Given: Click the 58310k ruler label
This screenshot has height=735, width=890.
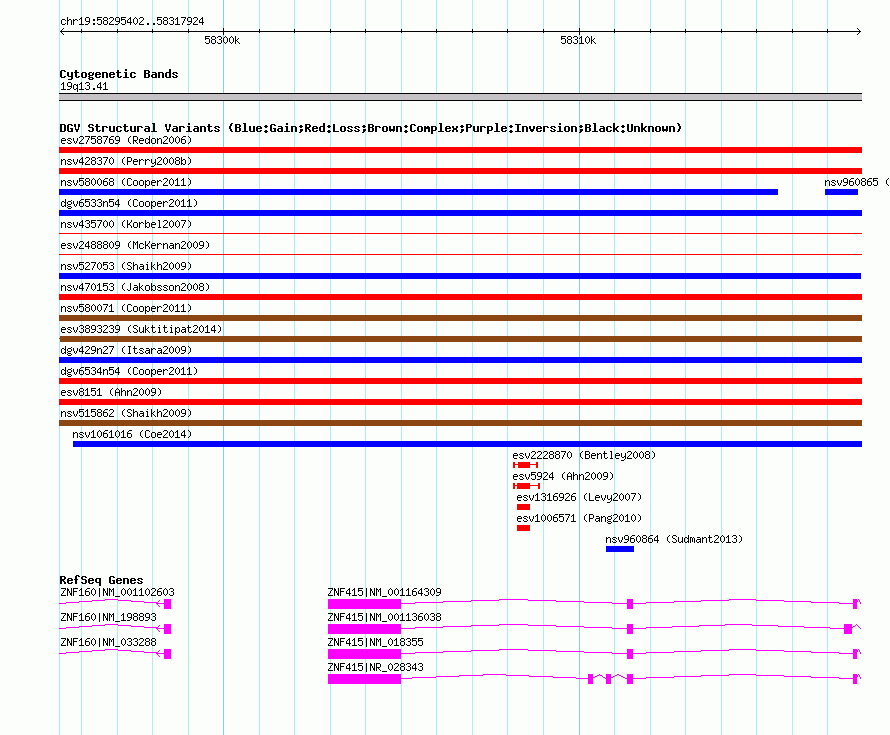Looking at the screenshot, I should pos(578,40).
